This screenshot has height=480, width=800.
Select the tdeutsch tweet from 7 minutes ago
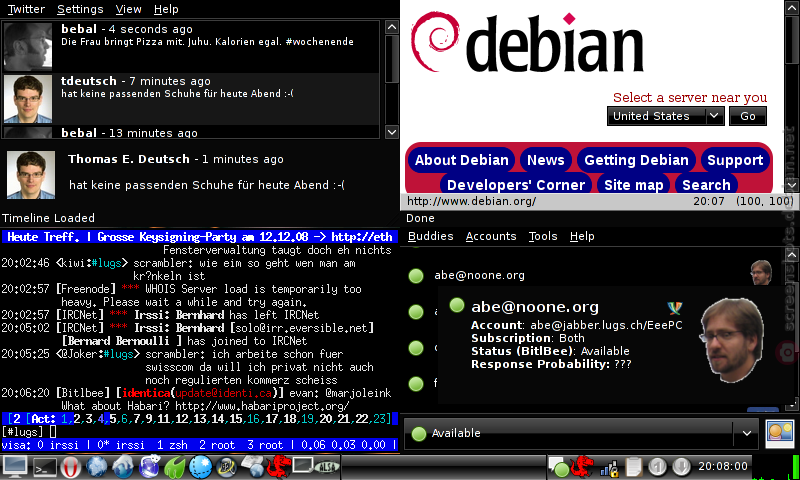(191, 99)
